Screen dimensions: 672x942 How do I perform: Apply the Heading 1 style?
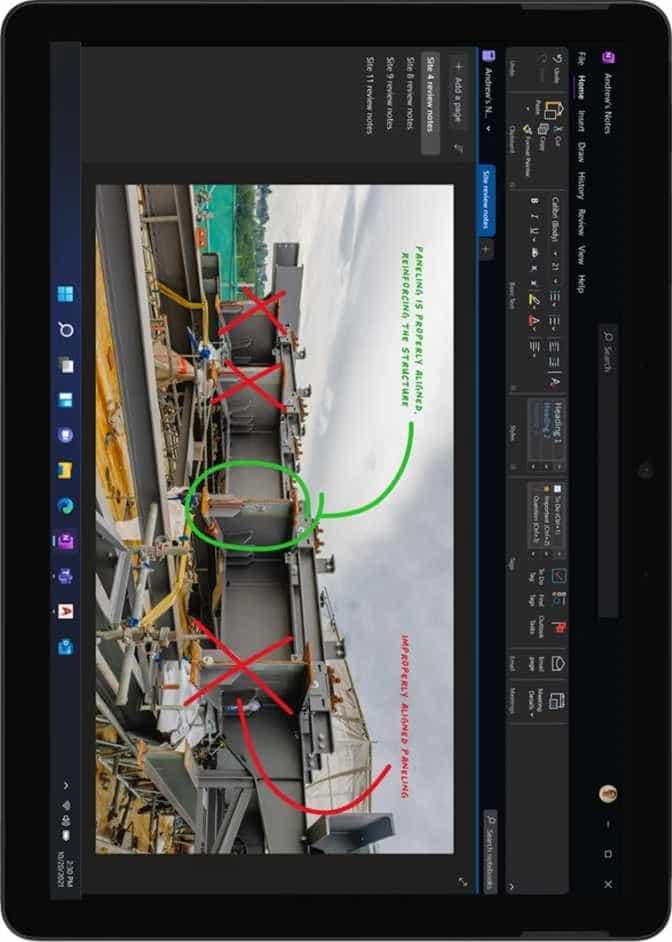tap(557, 423)
